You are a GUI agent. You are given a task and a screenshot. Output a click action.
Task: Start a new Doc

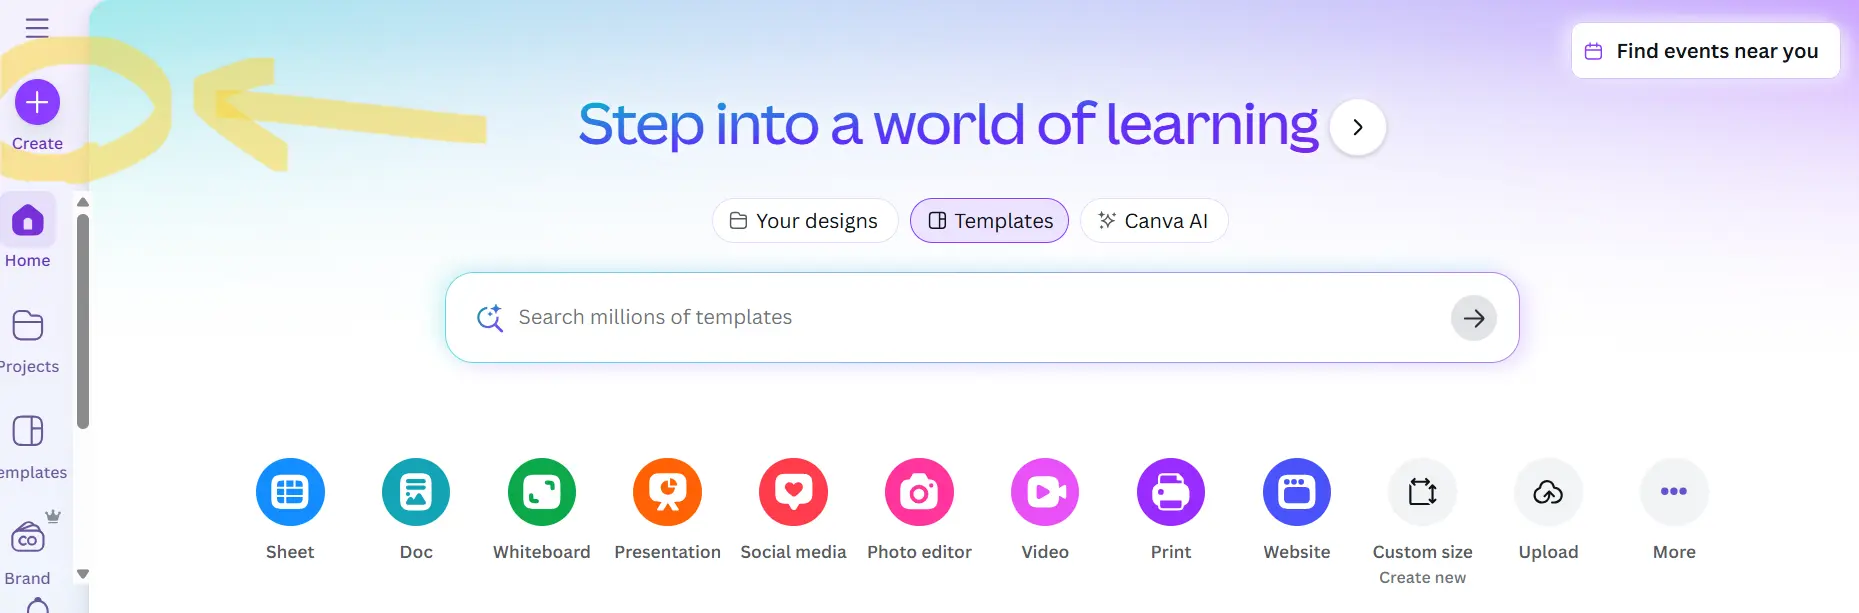[x=416, y=492]
